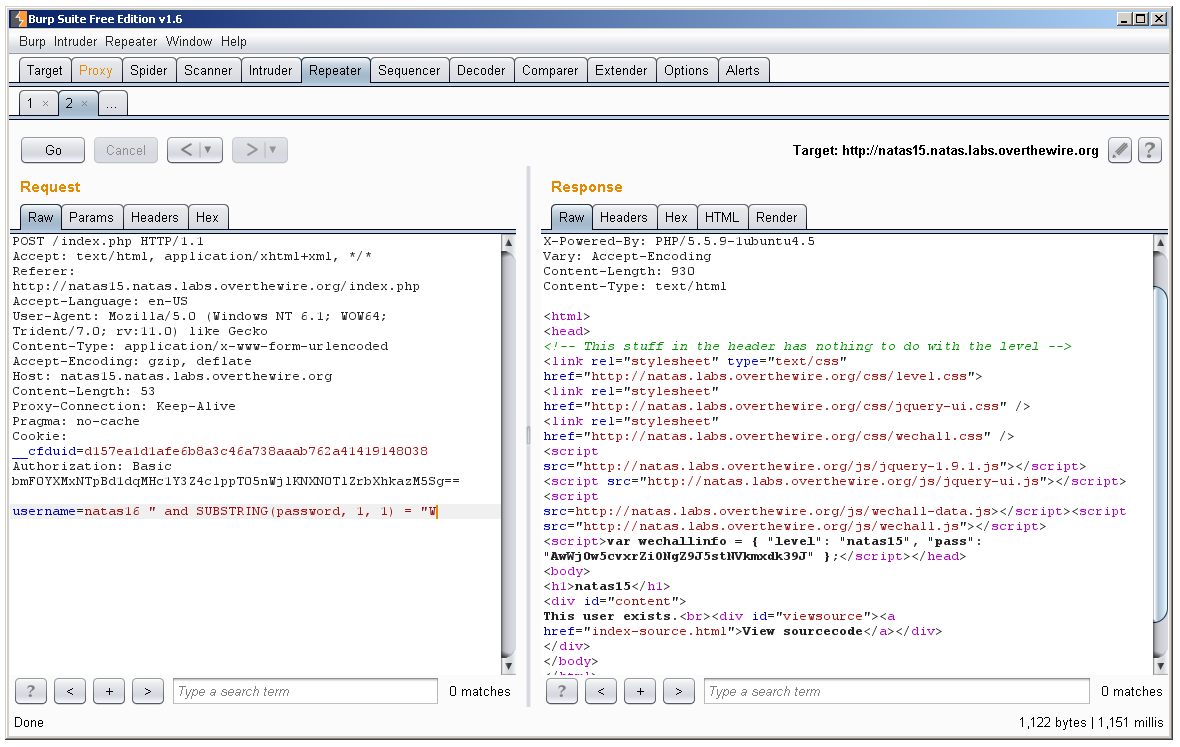The image size is (1180, 747).
Task: Go forward to next request in history
Action: tap(252, 150)
